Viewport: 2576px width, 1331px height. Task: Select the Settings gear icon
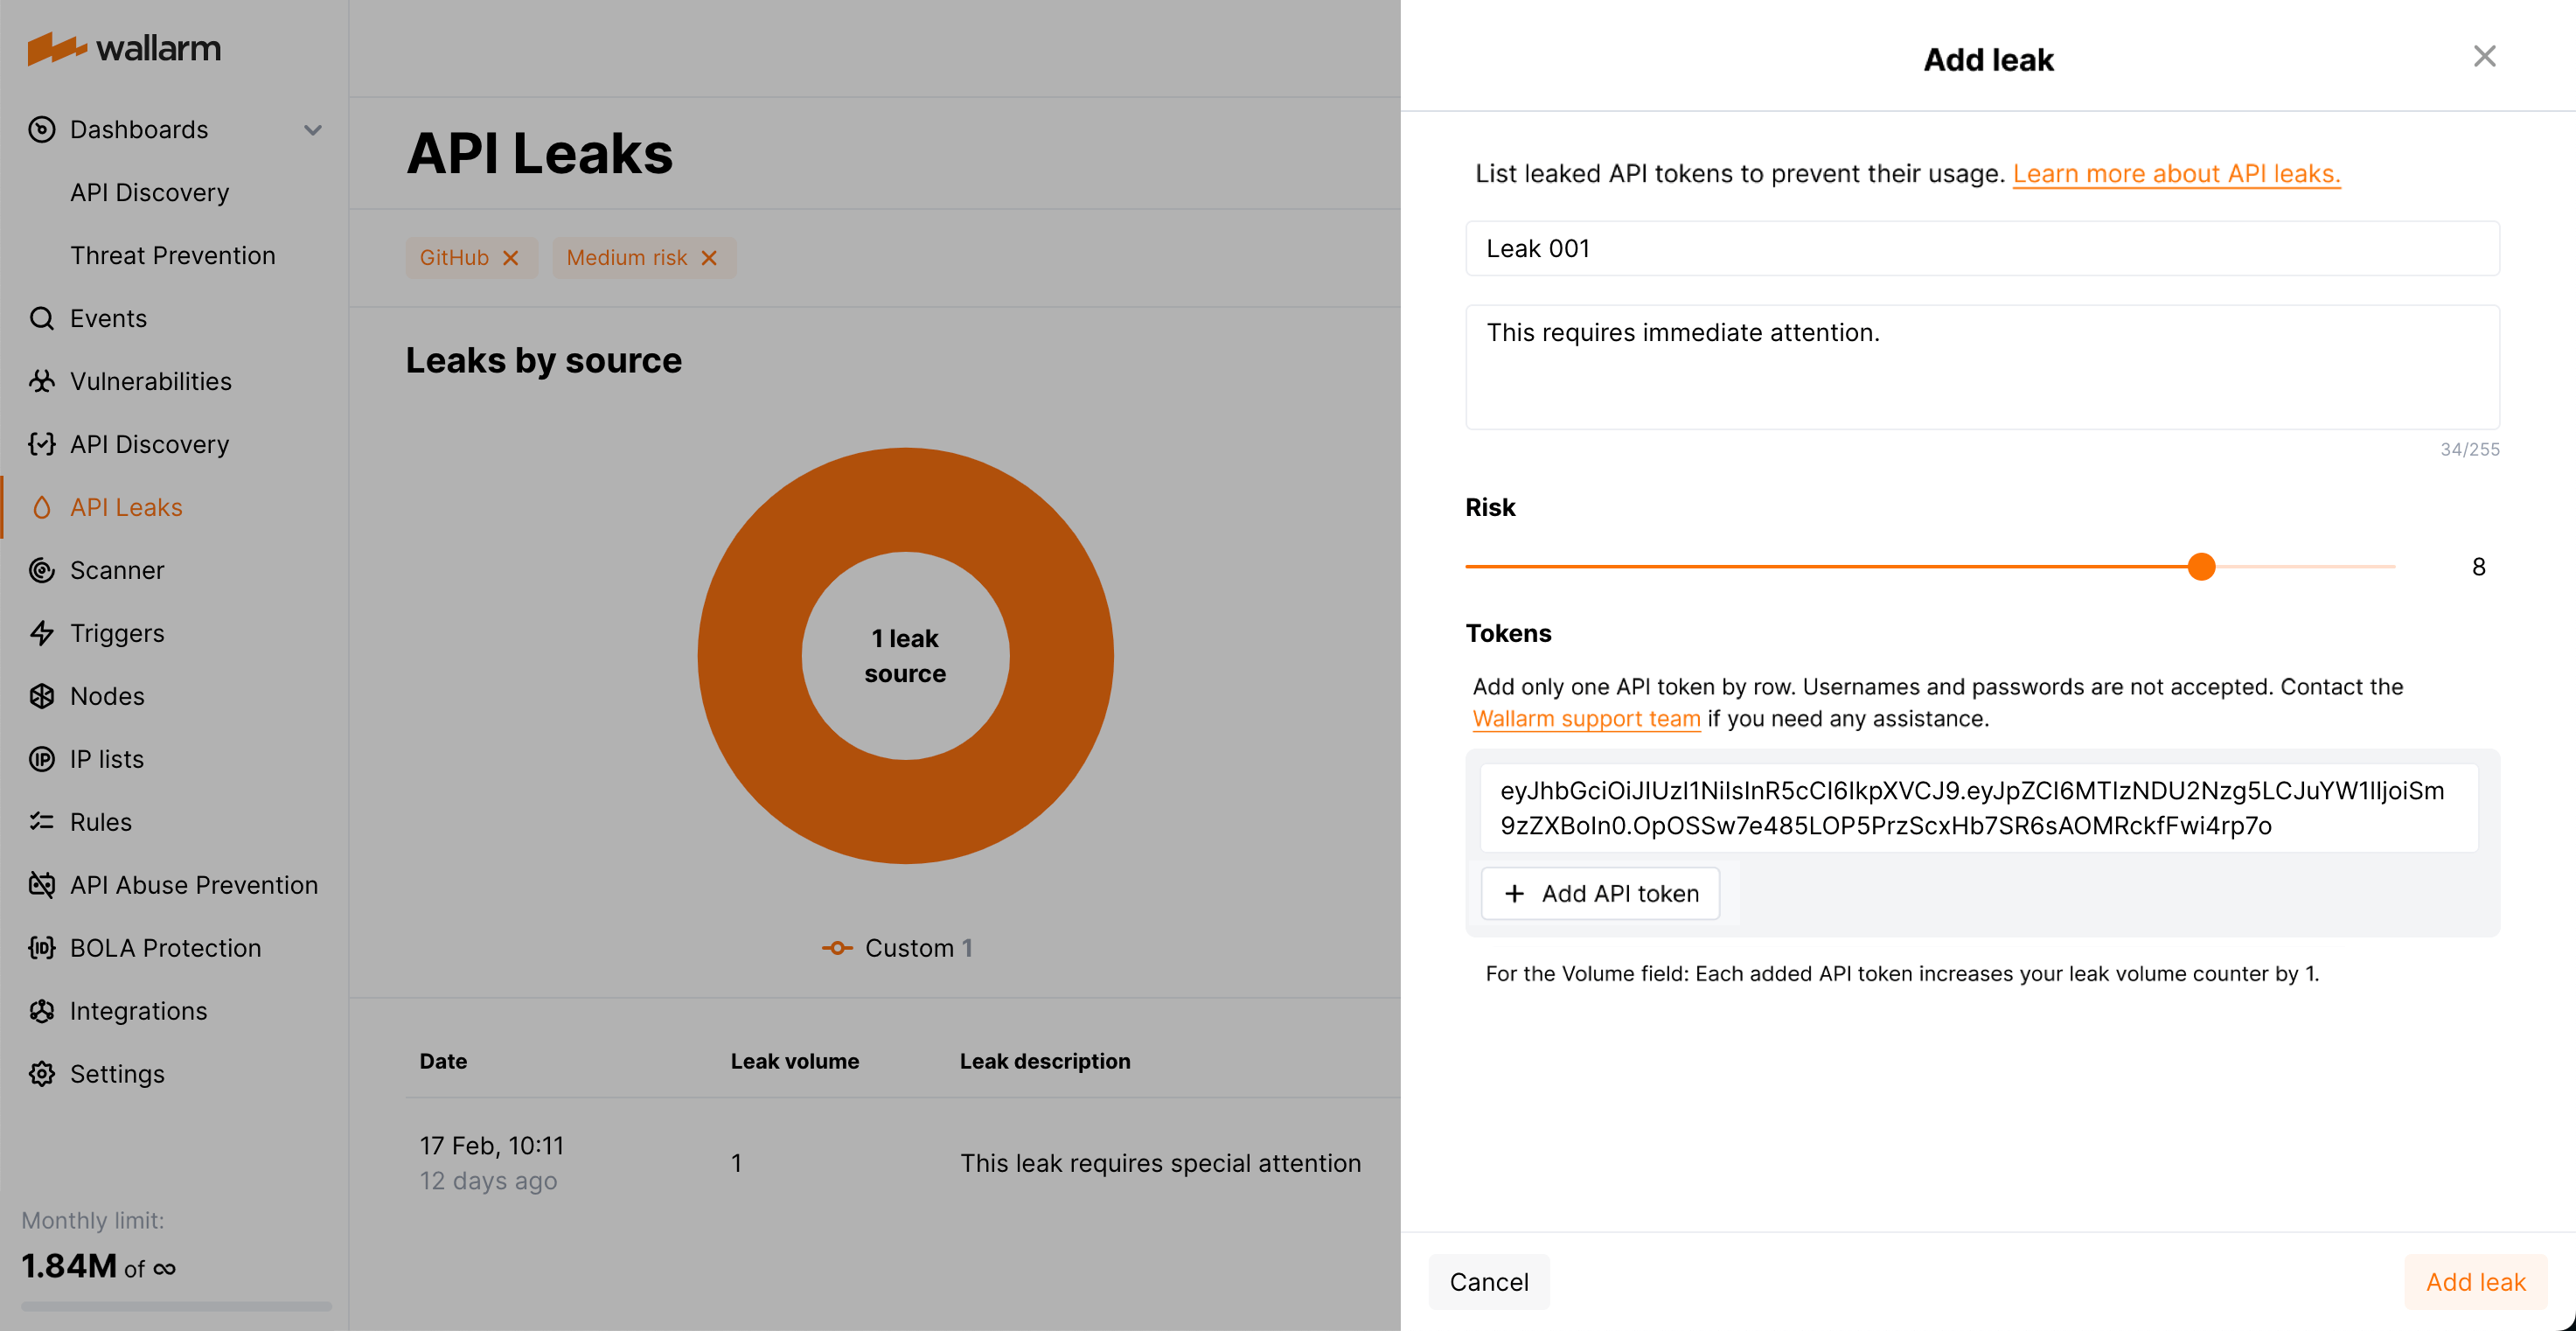coord(42,1073)
